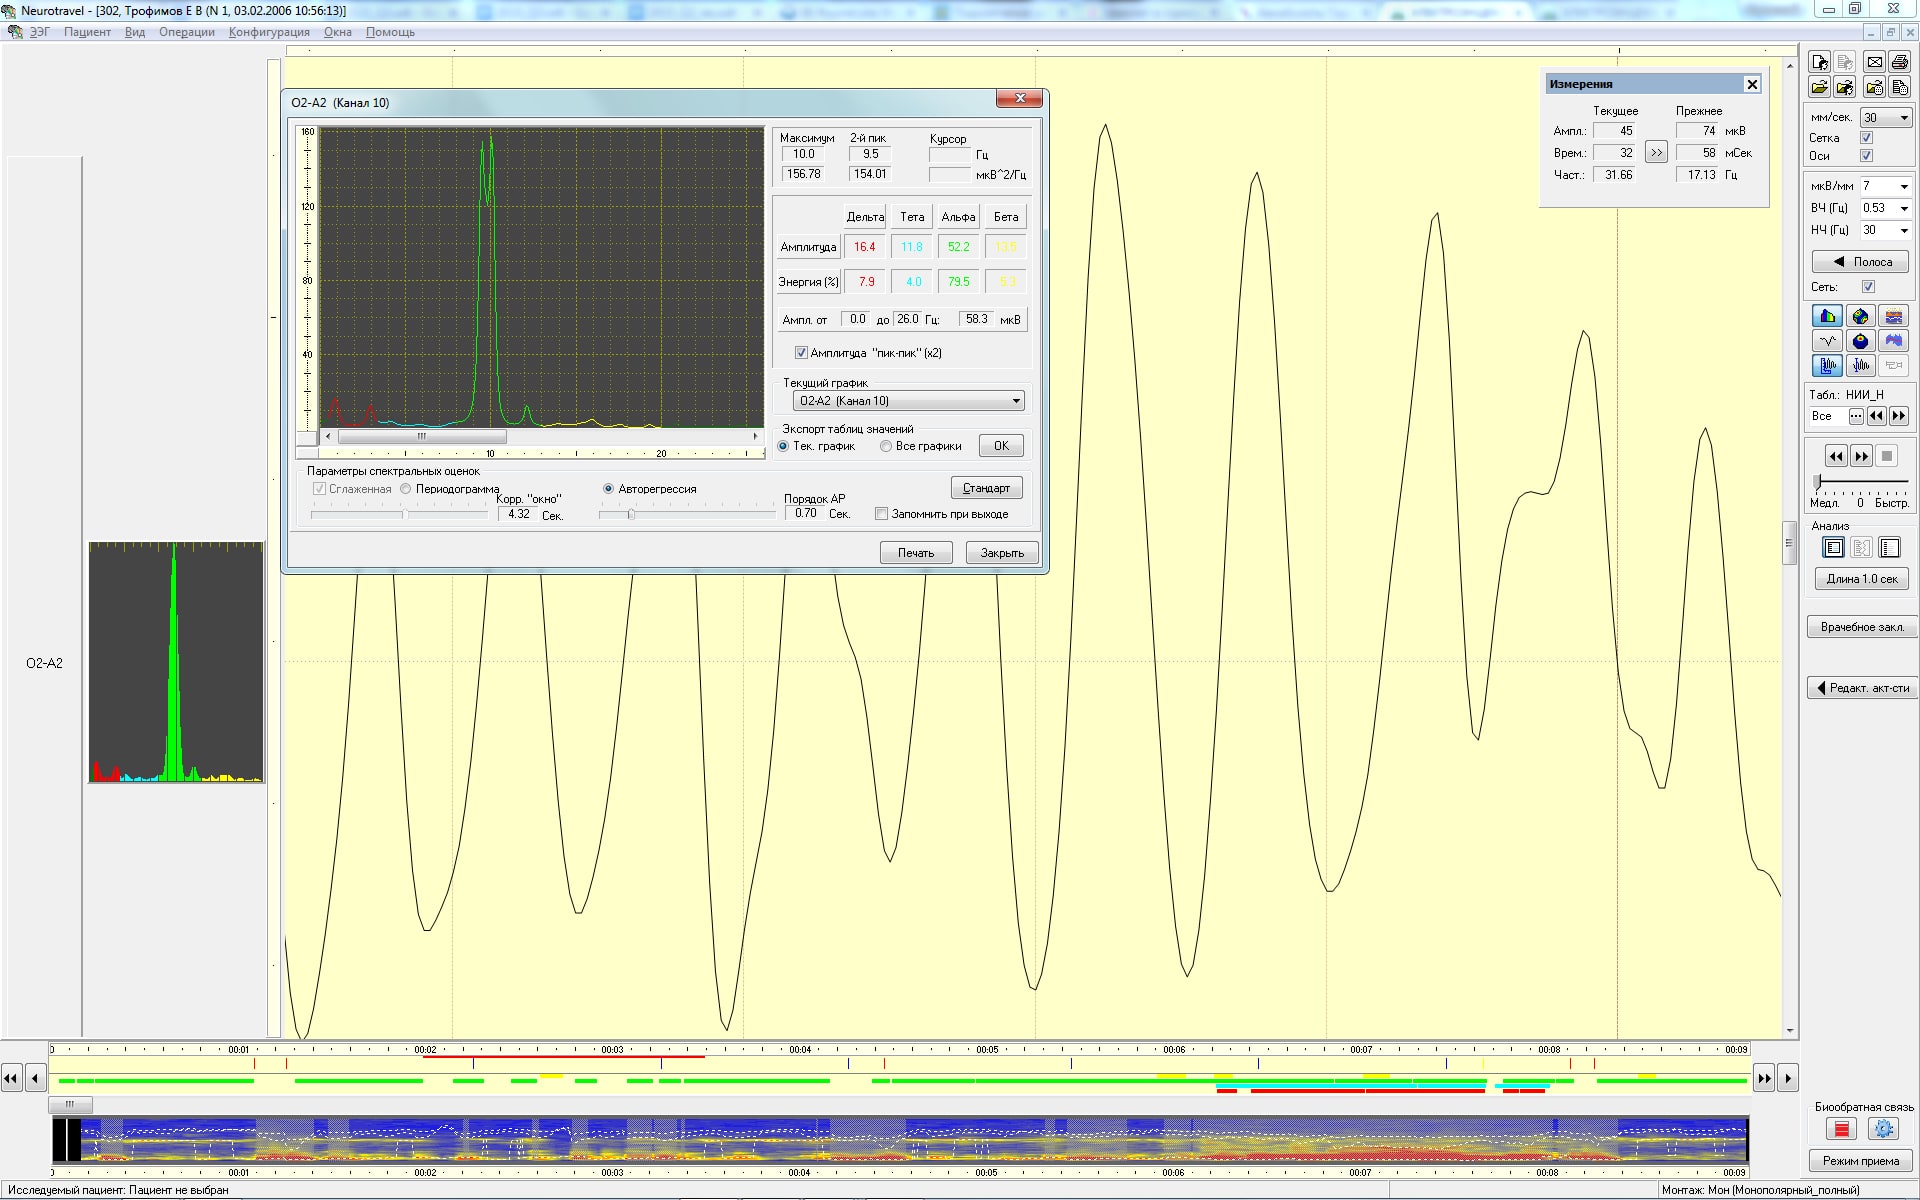Open the Пациент menu
1920x1200 pixels.
pos(87,32)
